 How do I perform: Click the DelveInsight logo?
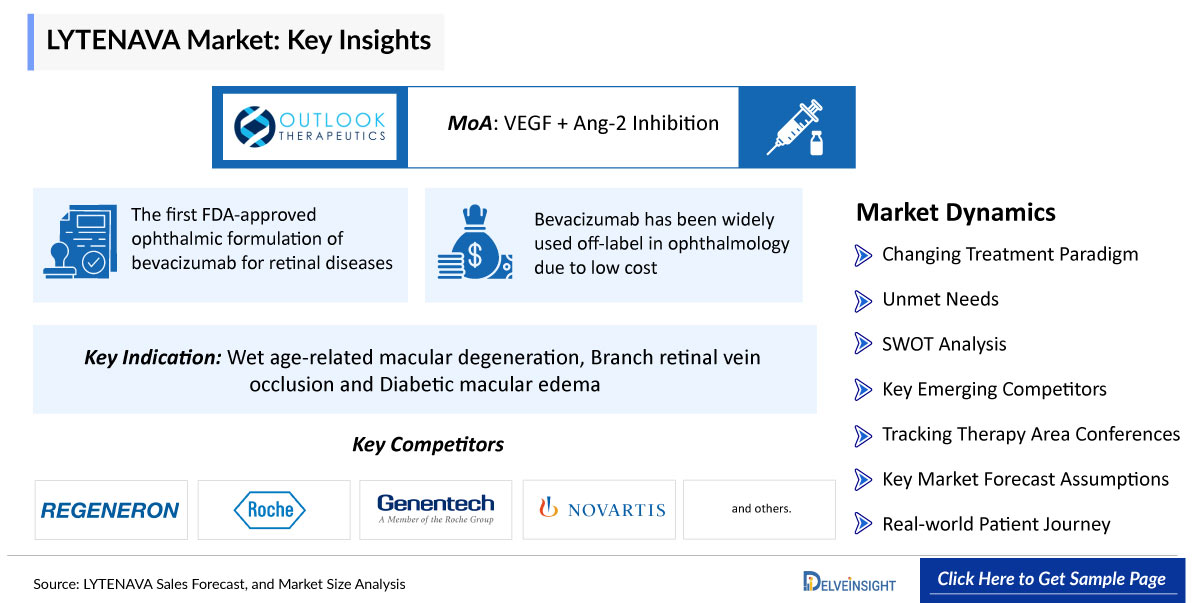coord(850,581)
